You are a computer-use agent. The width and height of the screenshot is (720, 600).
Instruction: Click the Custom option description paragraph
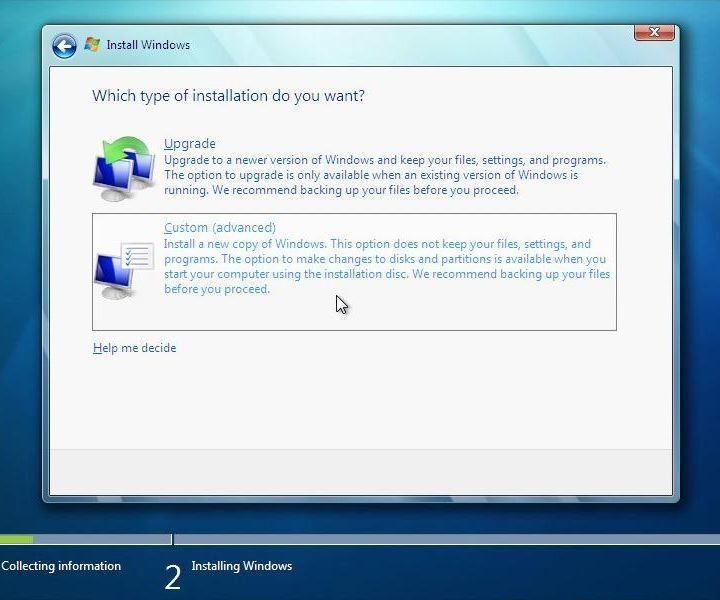(387, 266)
